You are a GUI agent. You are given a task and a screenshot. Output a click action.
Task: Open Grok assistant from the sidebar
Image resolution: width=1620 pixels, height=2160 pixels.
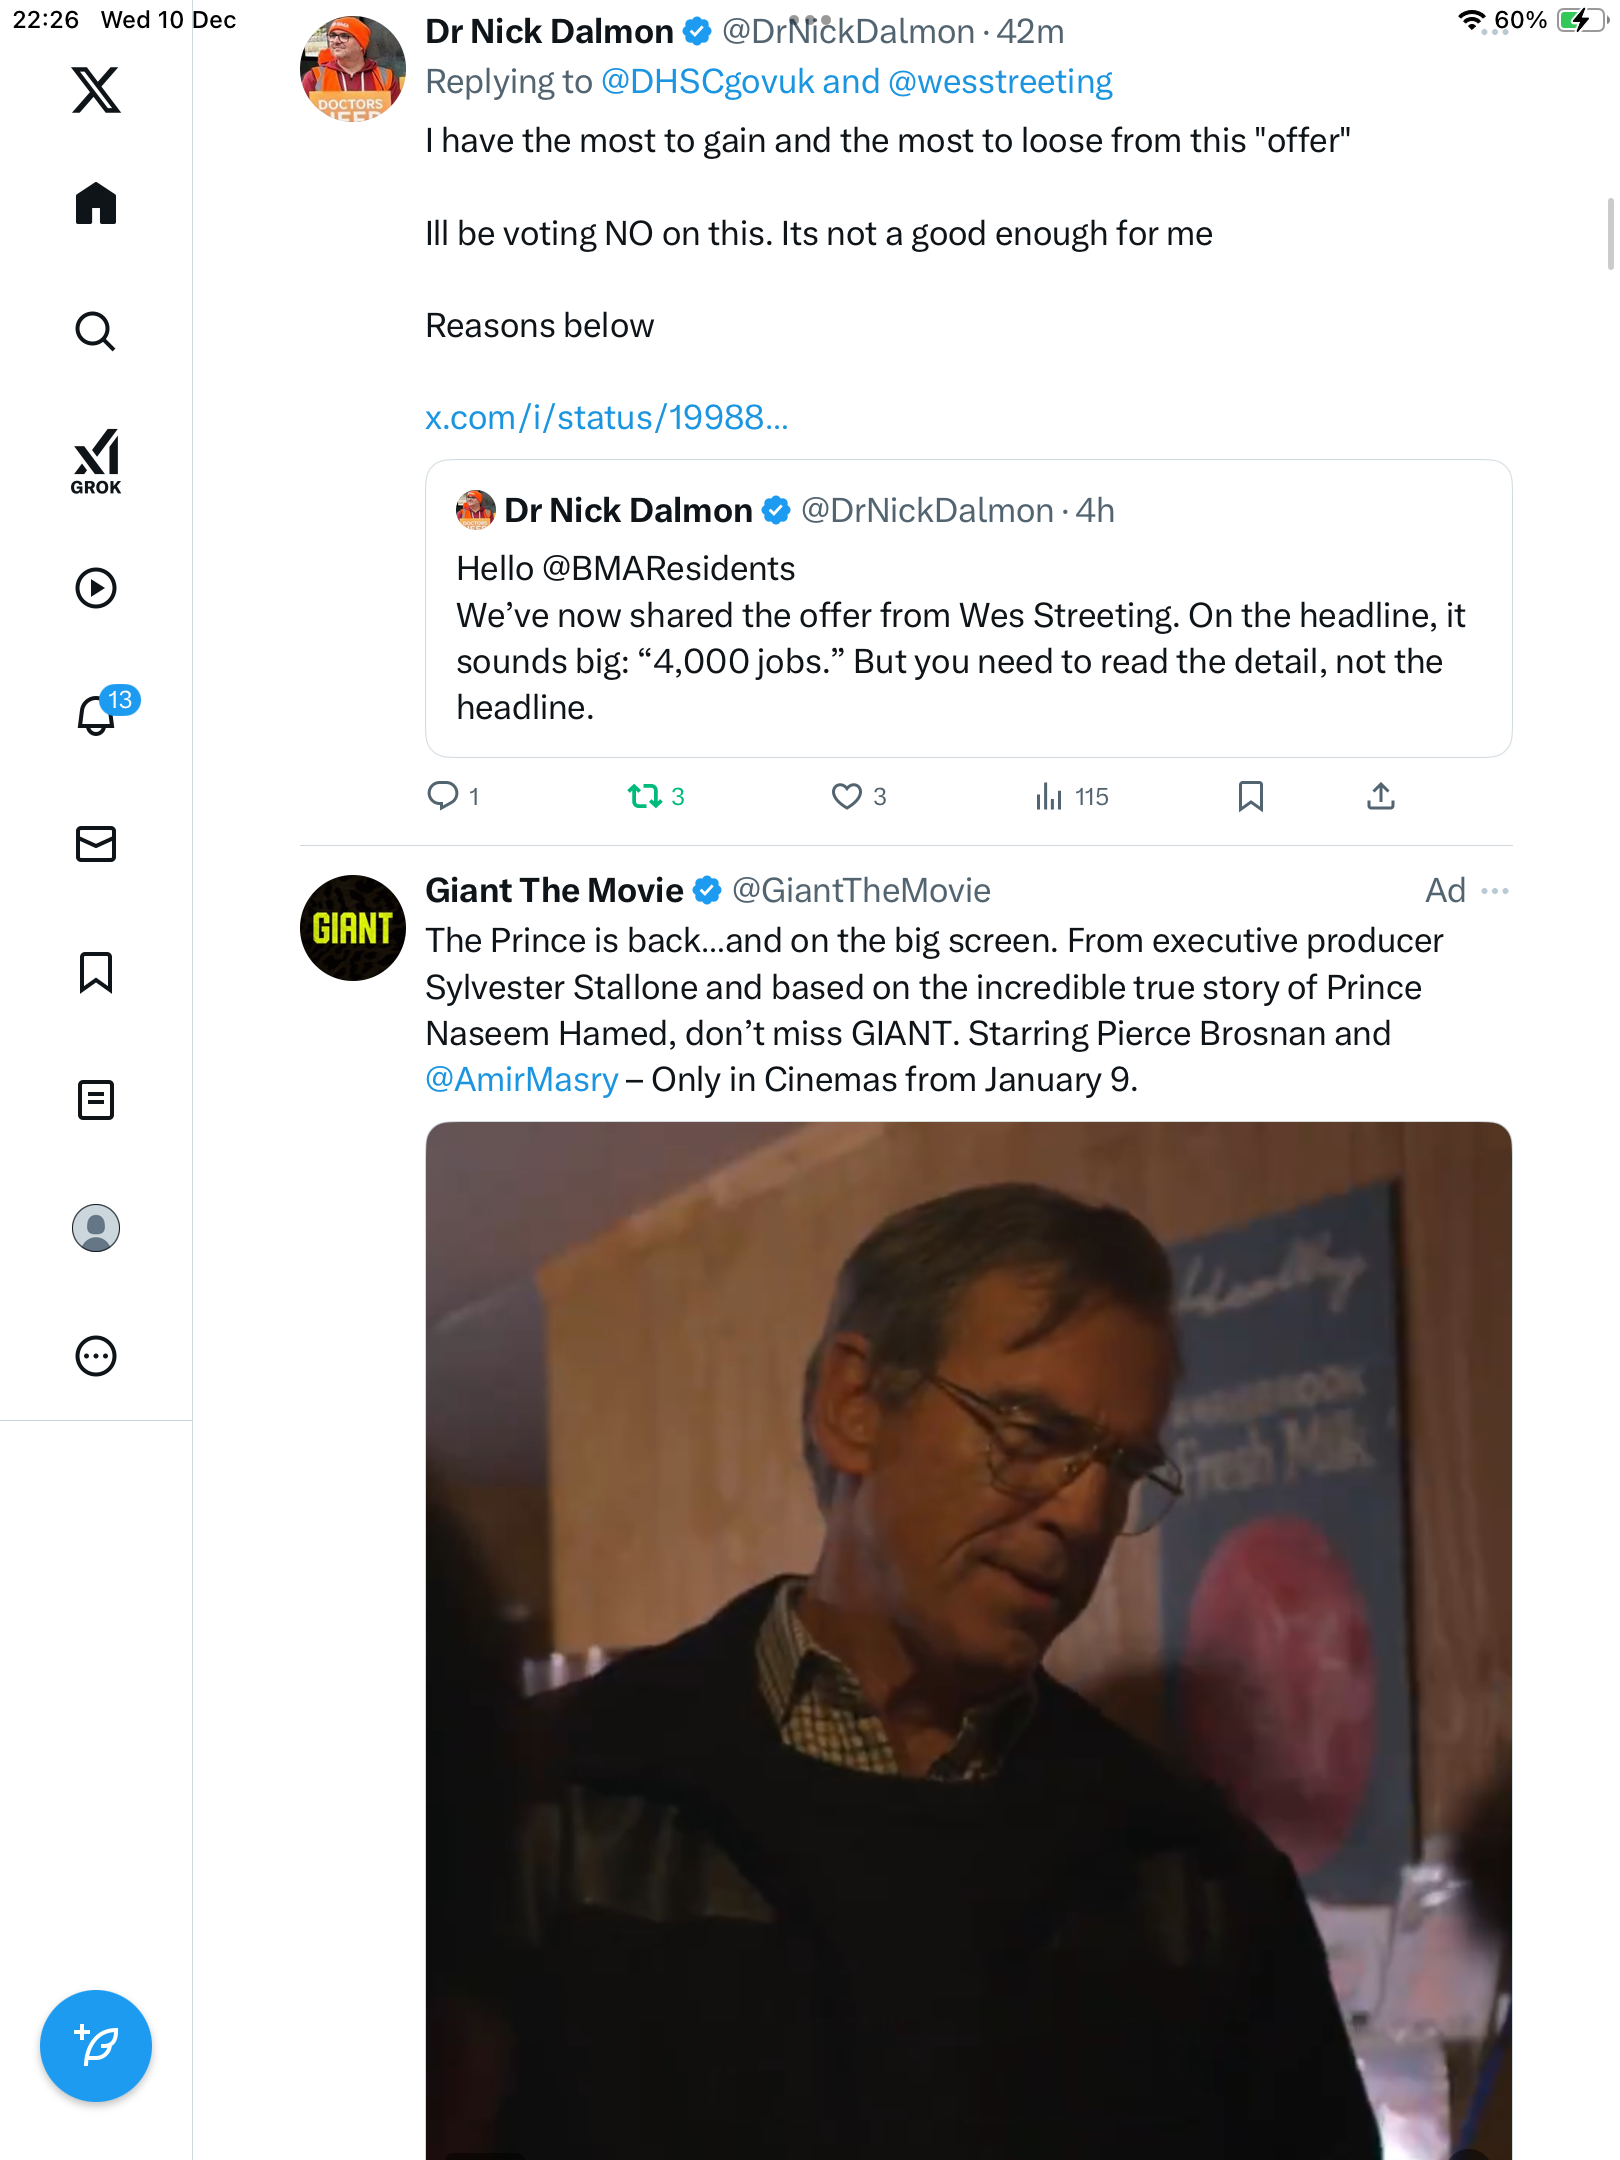click(96, 462)
